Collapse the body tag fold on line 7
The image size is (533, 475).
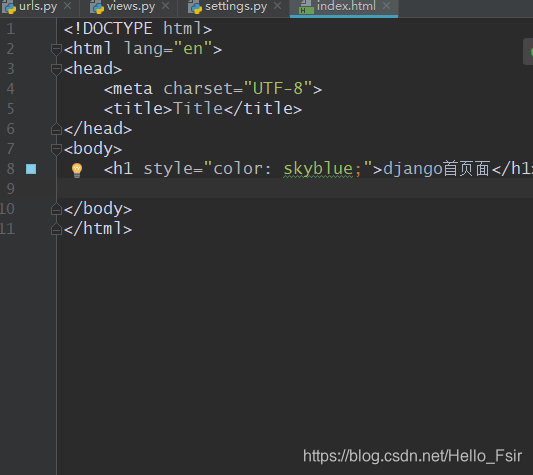[56, 149]
